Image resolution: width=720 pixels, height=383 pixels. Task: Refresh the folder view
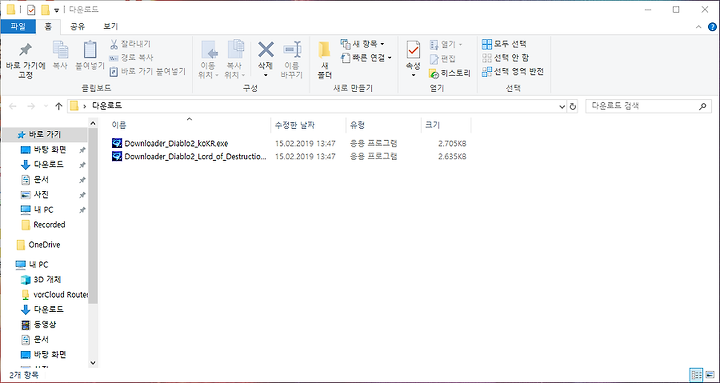573,107
